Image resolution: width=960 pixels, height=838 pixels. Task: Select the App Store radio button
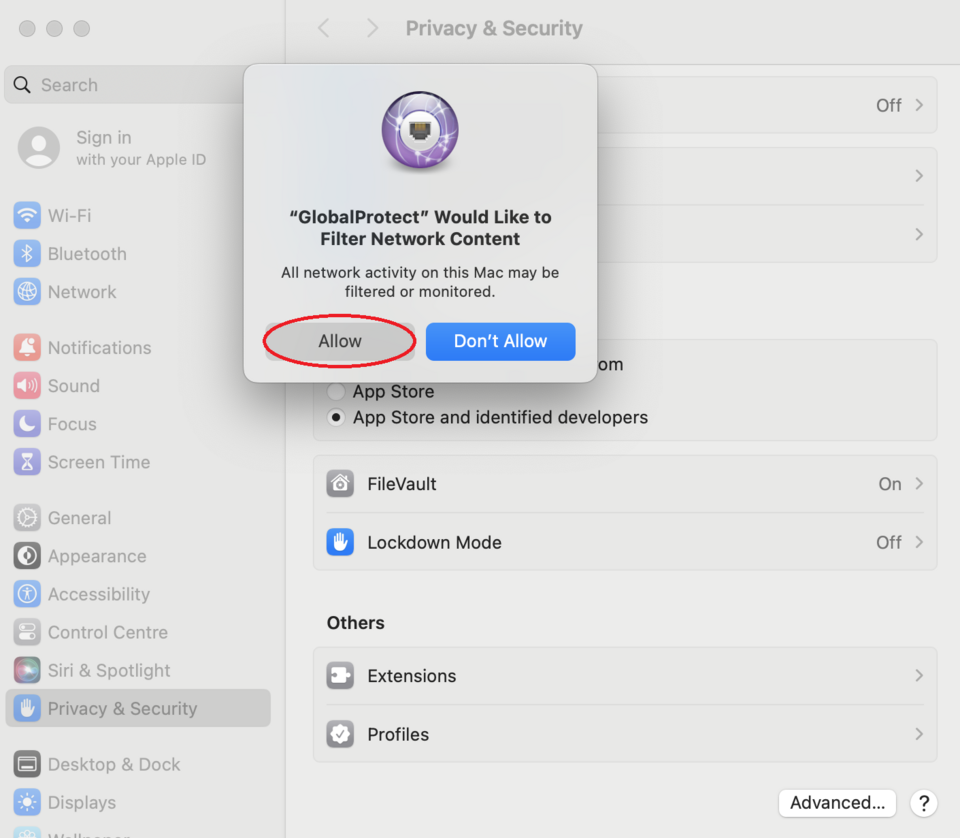pos(337,392)
